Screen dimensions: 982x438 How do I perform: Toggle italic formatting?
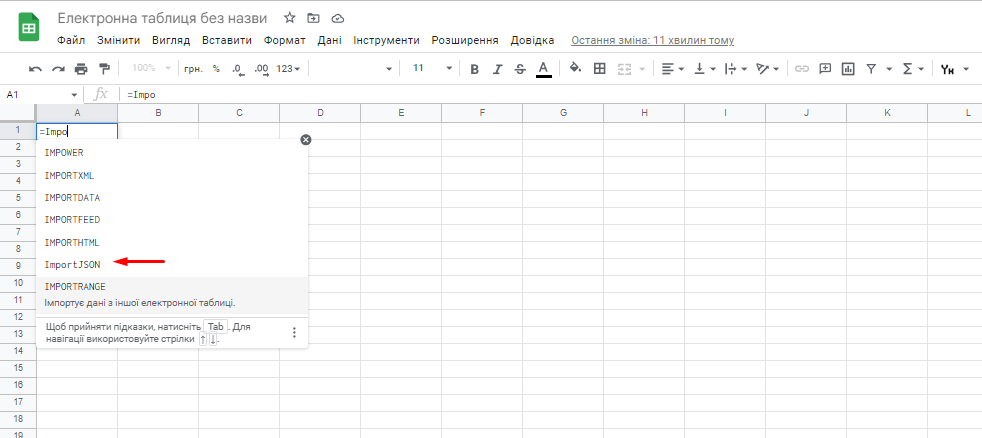pyautogui.click(x=497, y=69)
